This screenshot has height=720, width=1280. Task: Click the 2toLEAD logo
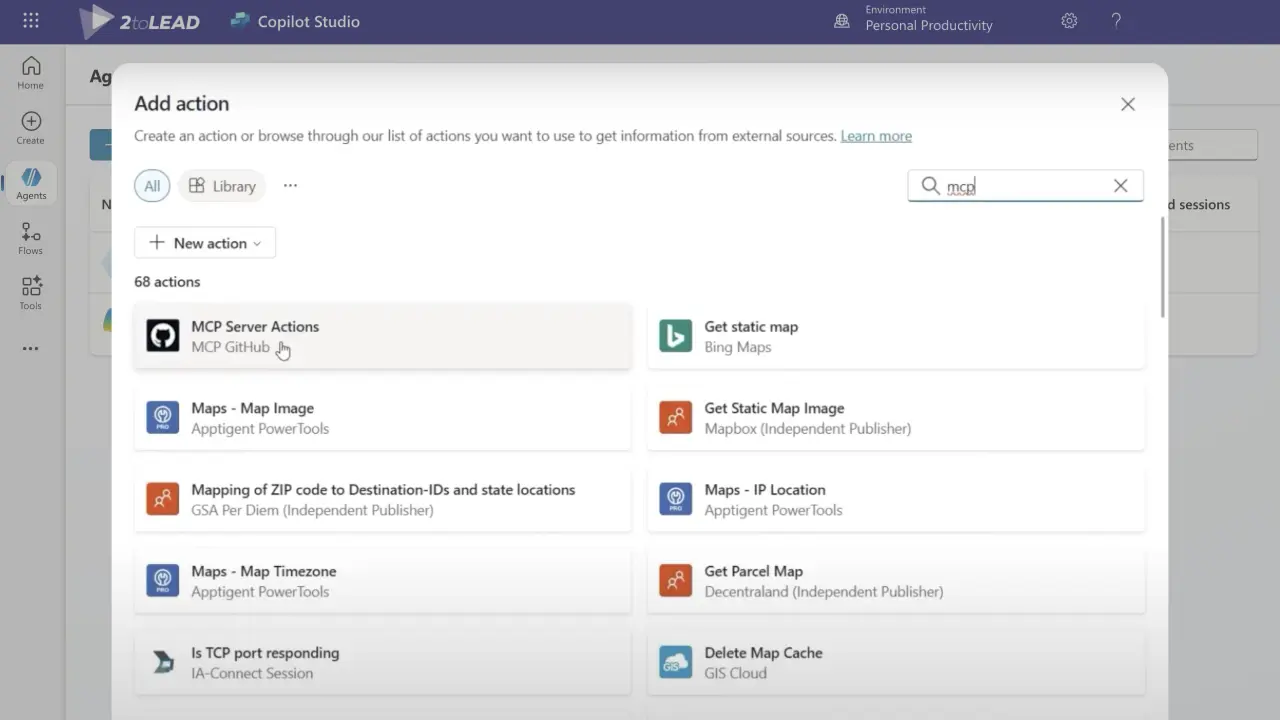pyautogui.click(x=141, y=21)
